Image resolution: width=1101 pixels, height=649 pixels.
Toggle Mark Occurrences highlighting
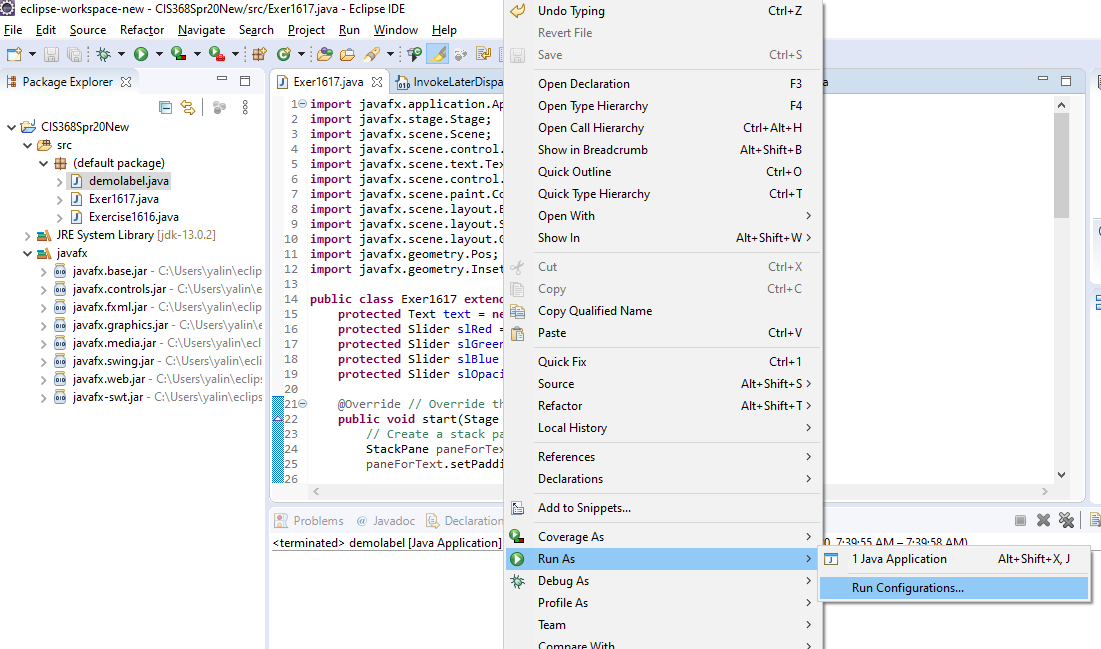click(437, 55)
